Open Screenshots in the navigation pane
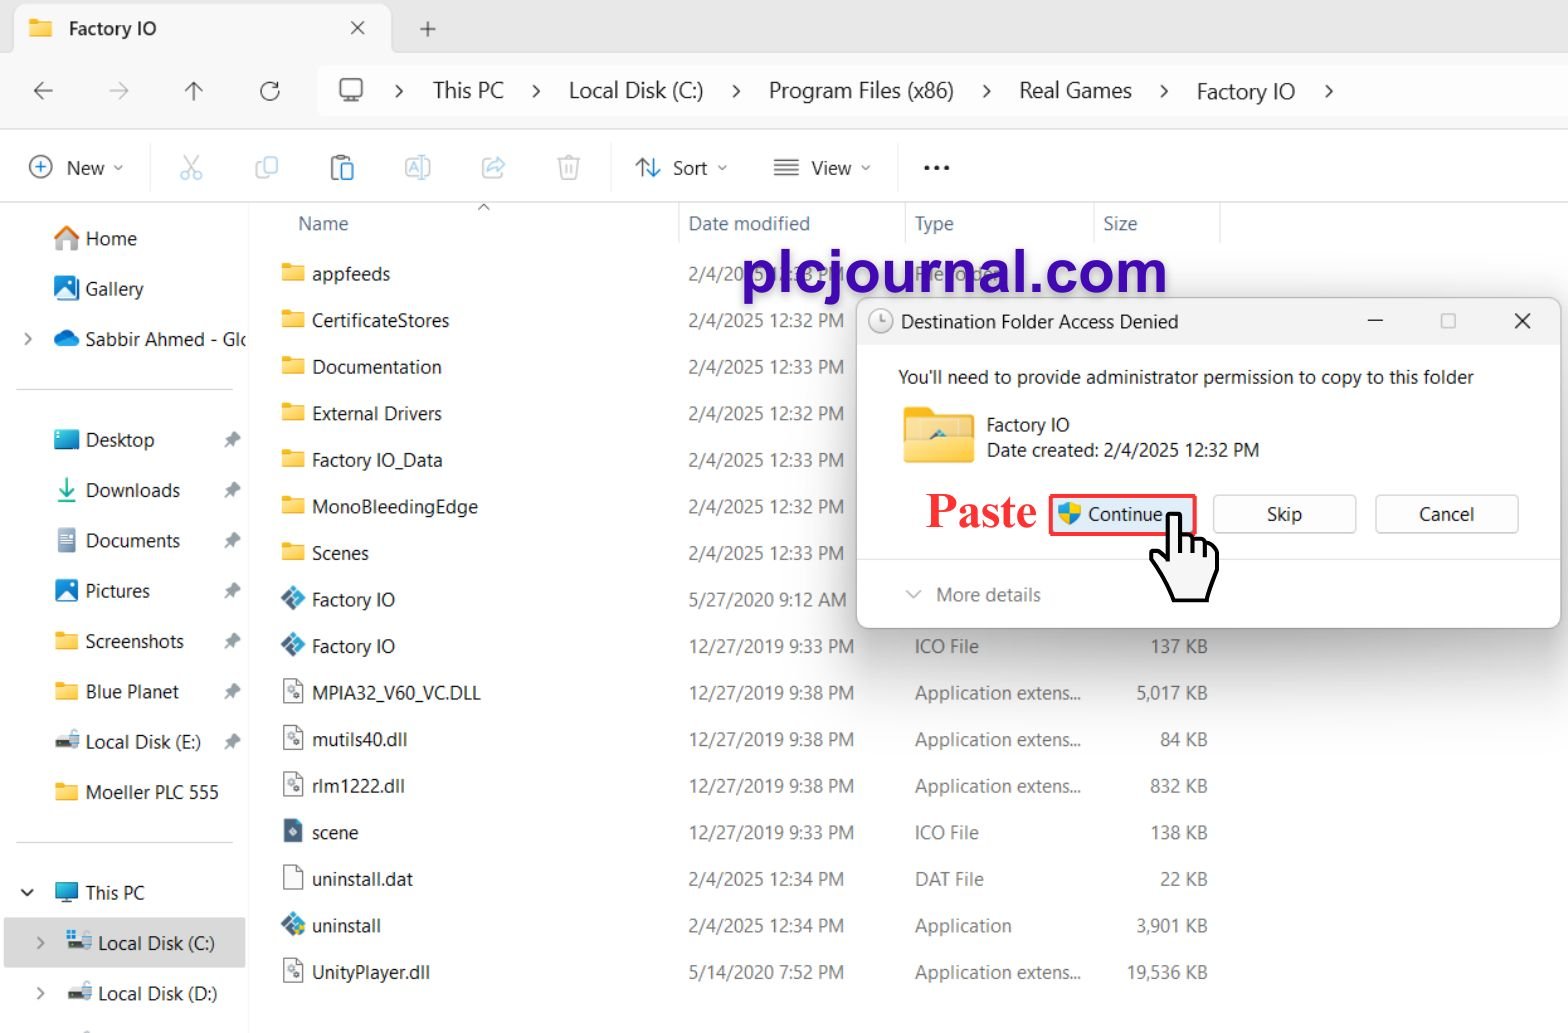Image resolution: width=1568 pixels, height=1033 pixels. (x=120, y=641)
